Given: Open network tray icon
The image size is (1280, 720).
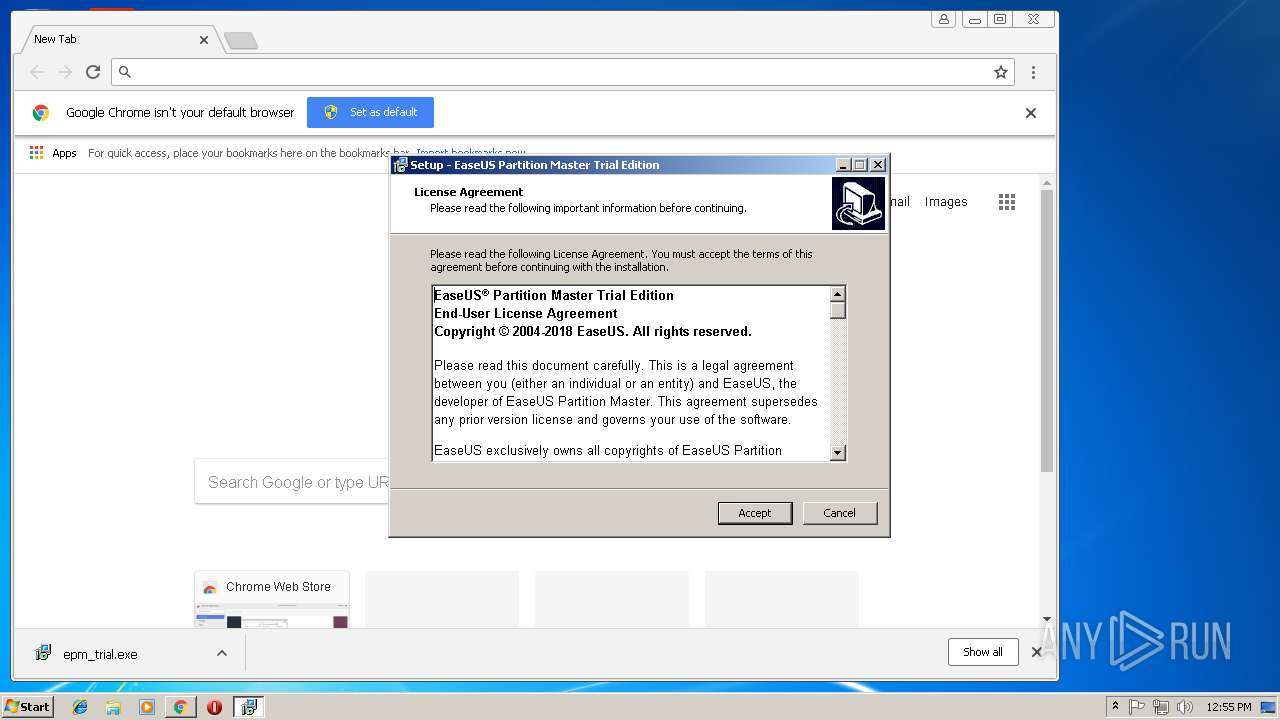Looking at the screenshot, I should pos(1161,707).
